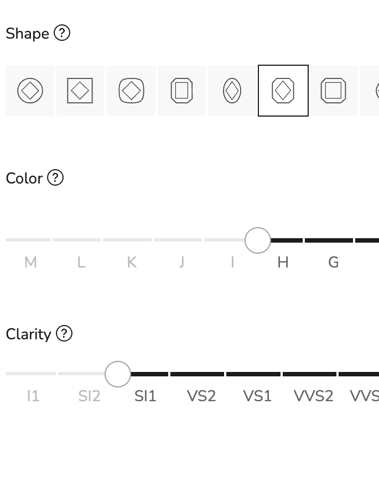This screenshot has height=488, width=379.
Task: Choose the cushion diamond shape
Action: pos(131,91)
